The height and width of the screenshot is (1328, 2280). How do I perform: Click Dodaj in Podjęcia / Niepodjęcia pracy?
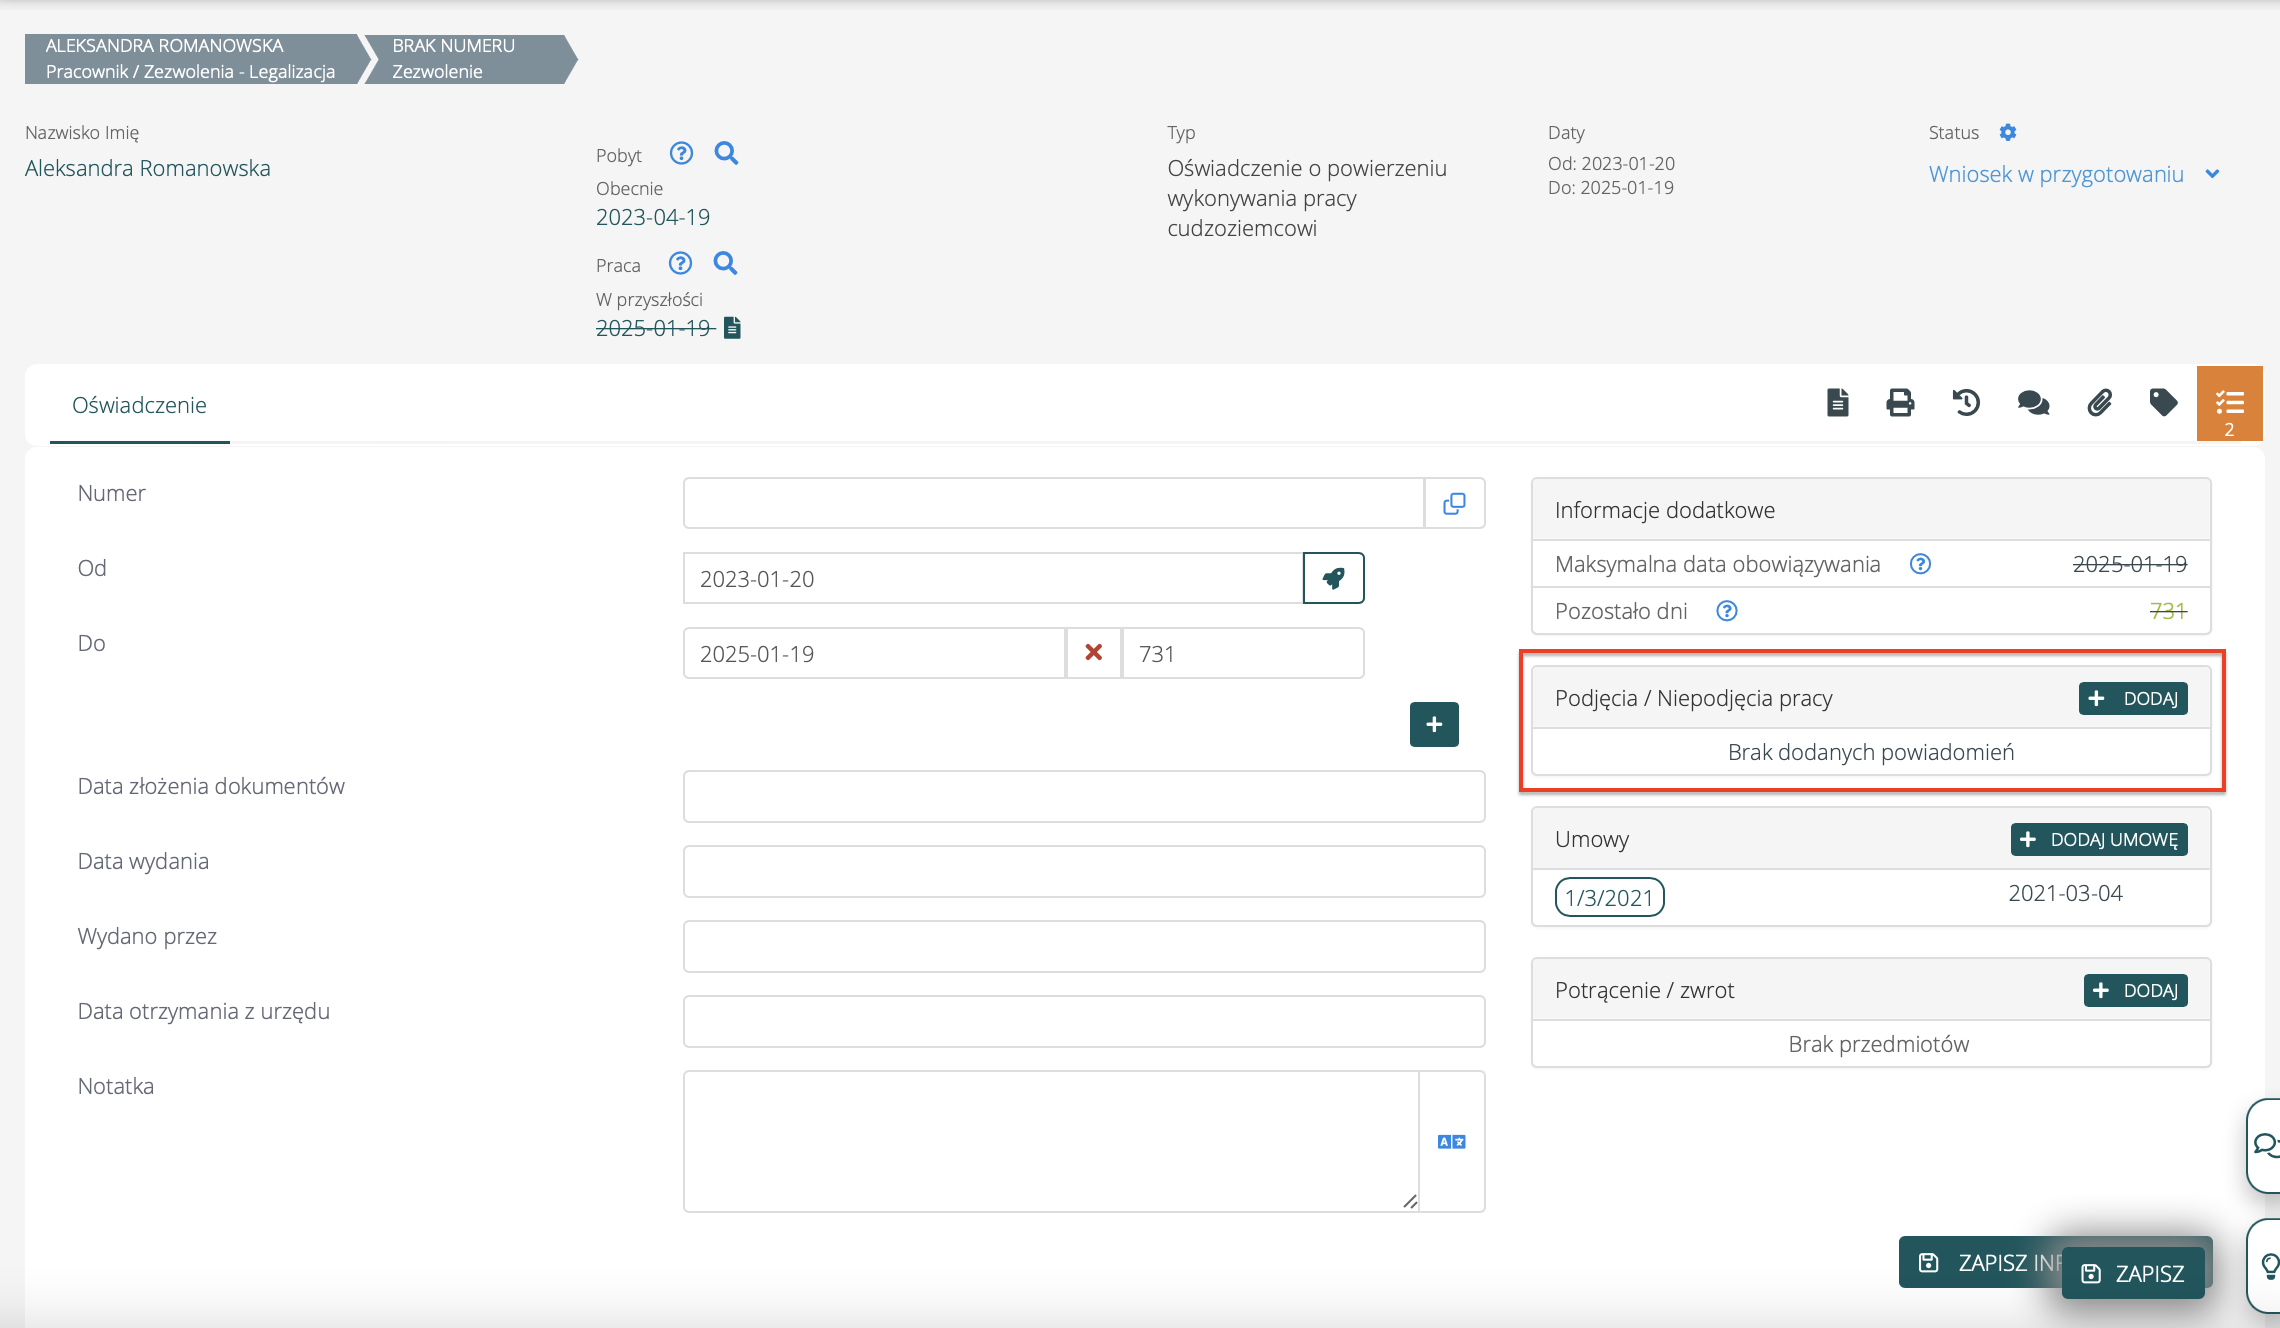coord(2133,698)
